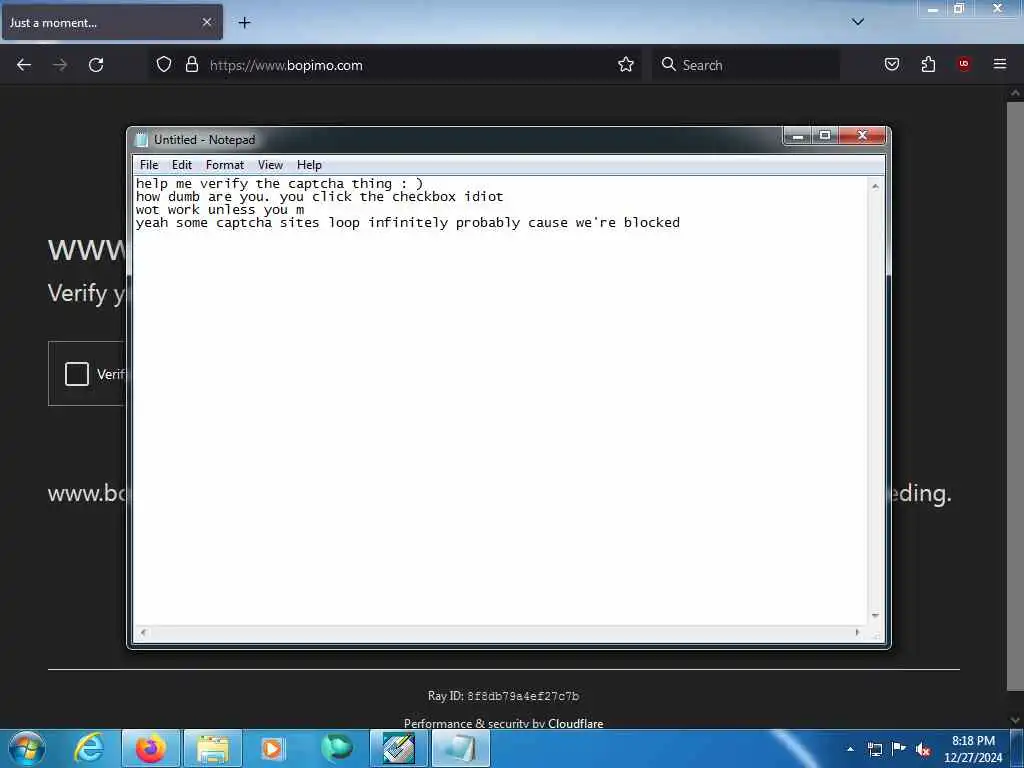Image resolution: width=1024 pixels, height=768 pixels.
Task: Open the Save to Pocket icon
Action: tap(892, 64)
